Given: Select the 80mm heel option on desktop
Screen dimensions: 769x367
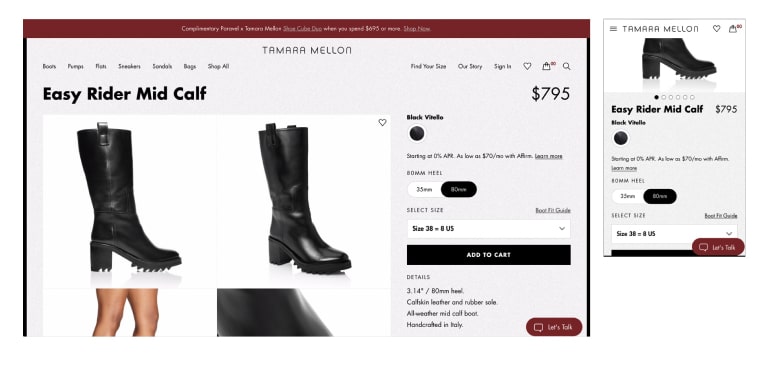Looking at the screenshot, I should (x=459, y=189).
